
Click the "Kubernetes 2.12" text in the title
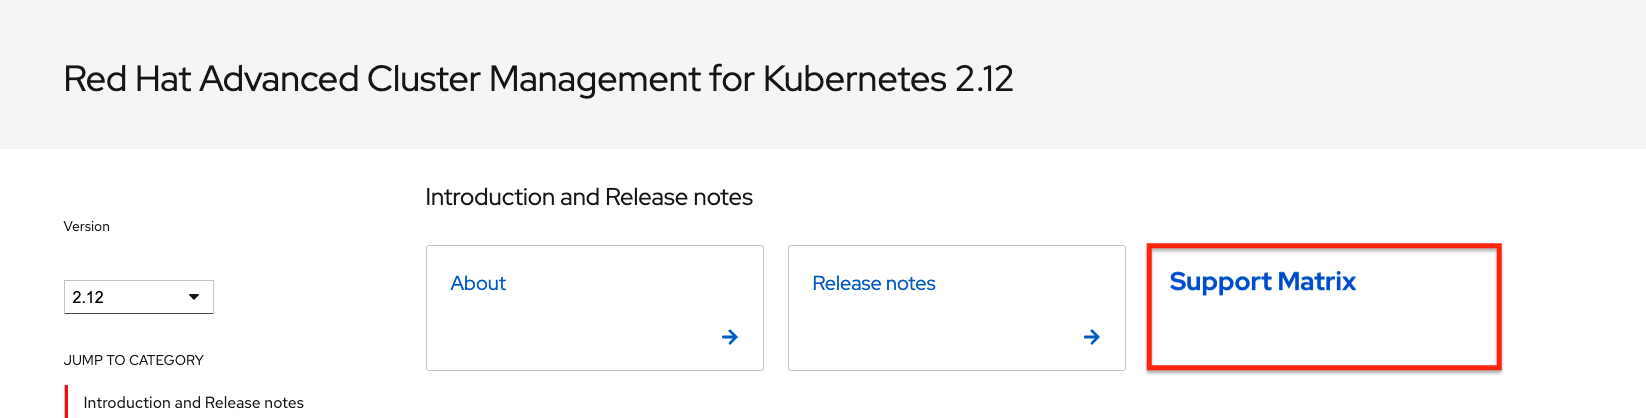pyautogui.click(x=888, y=79)
